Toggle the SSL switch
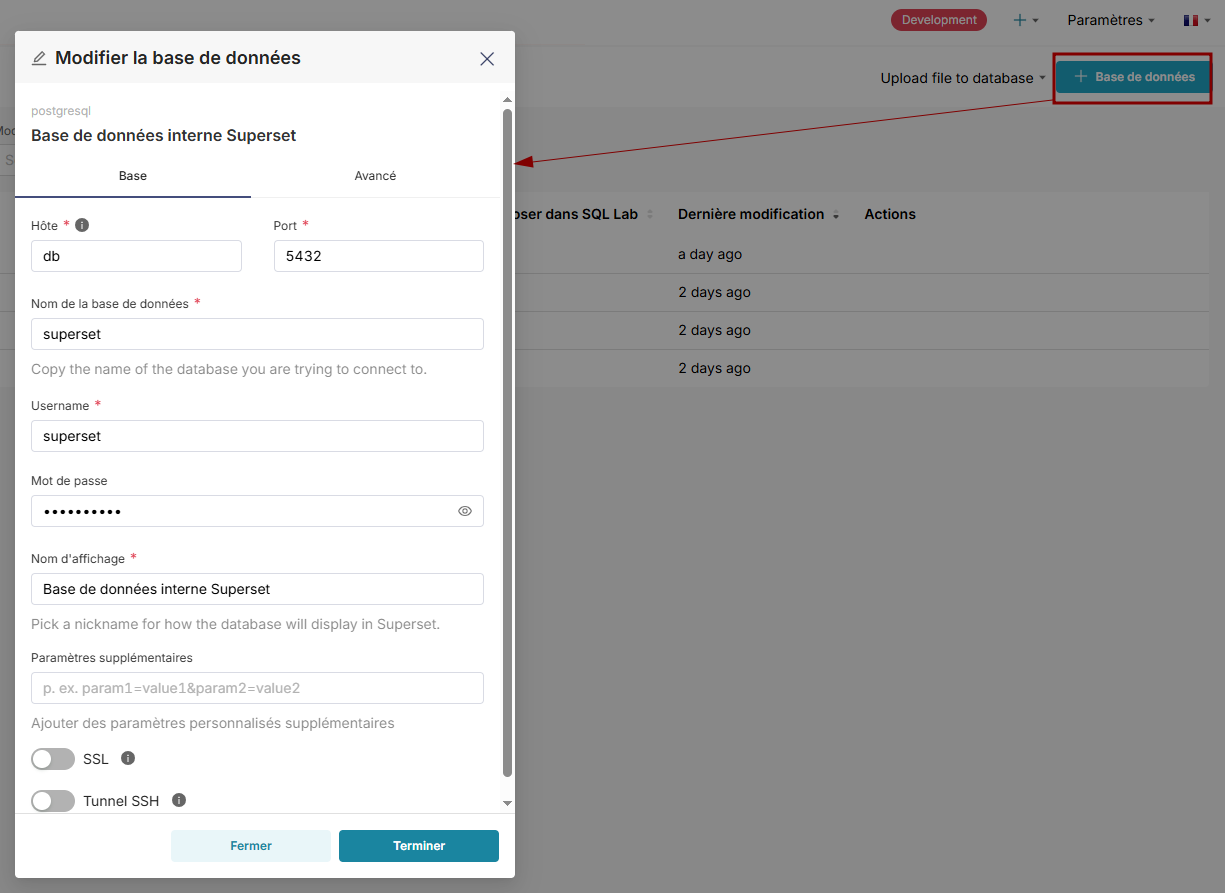This screenshot has height=893, width=1225. (53, 759)
